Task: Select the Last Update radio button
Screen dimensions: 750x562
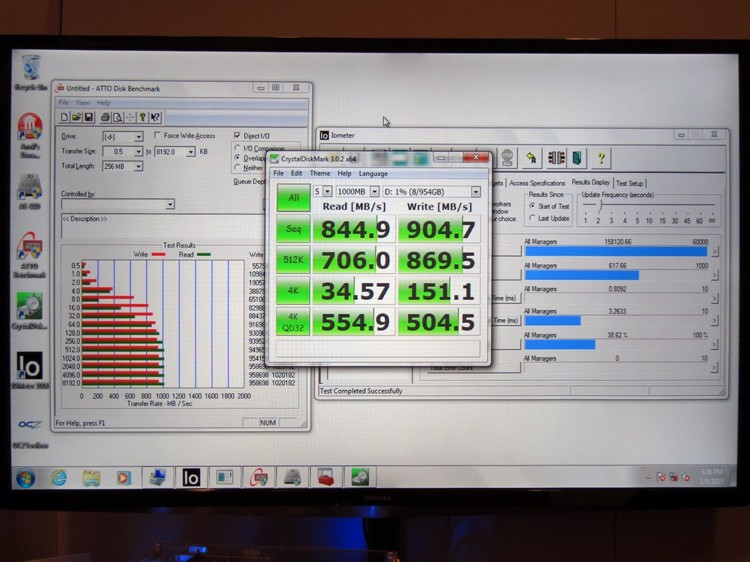Action: (x=532, y=218)
